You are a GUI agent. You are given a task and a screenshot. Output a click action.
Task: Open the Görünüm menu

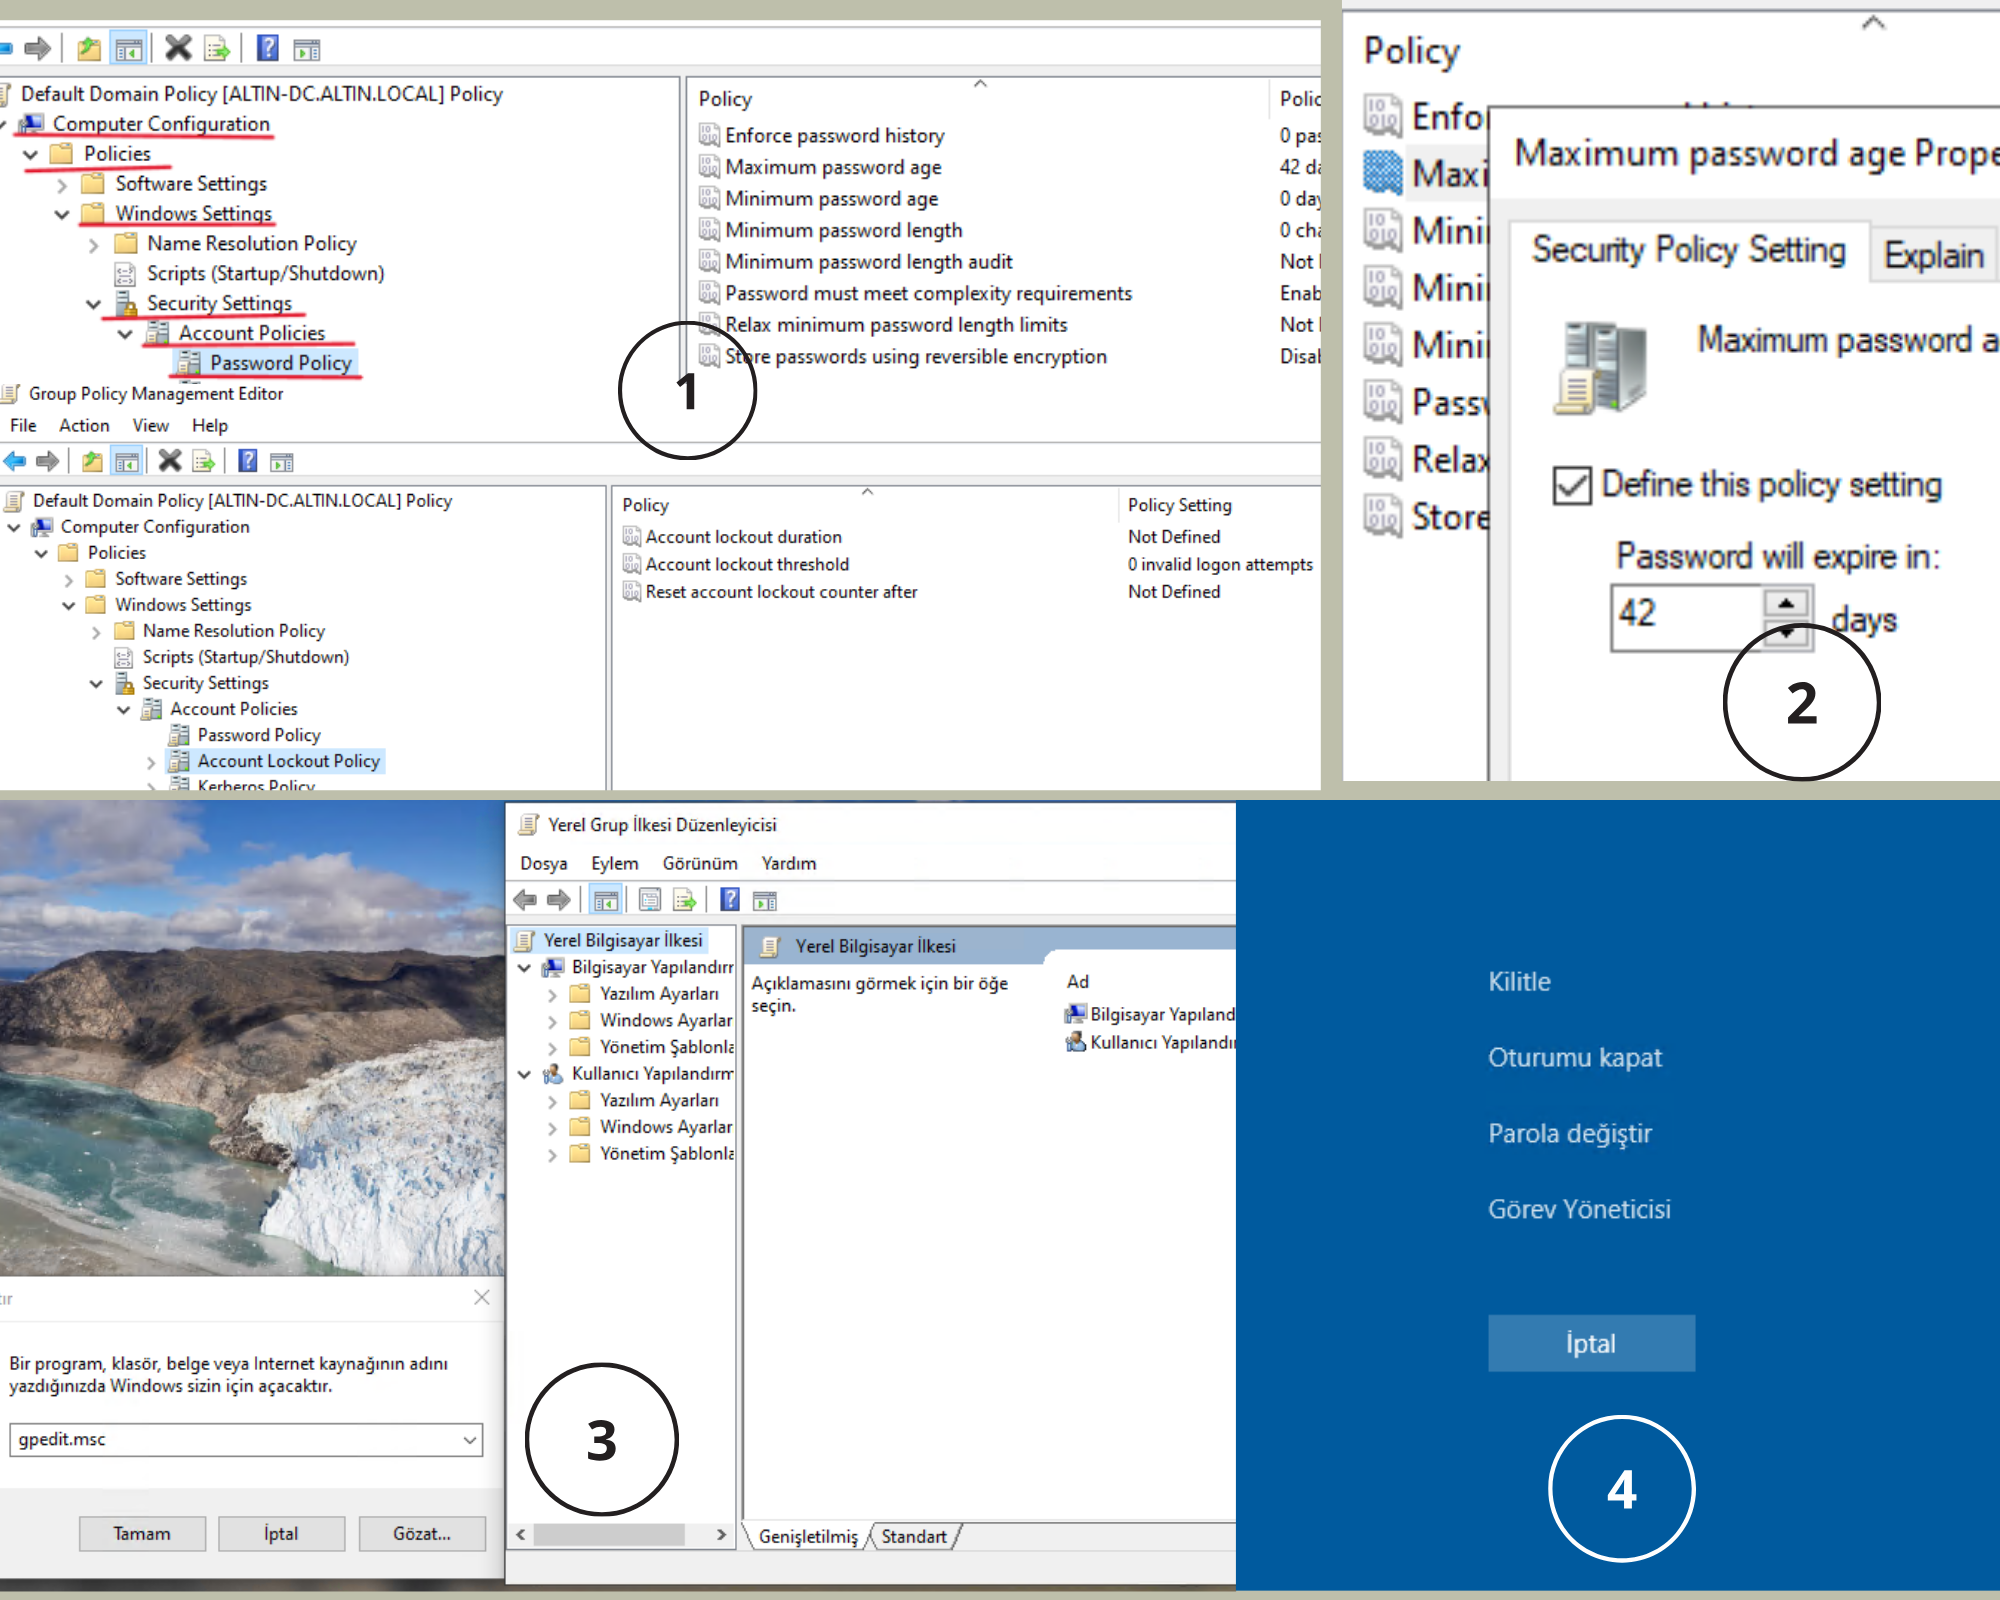(700, 863)
